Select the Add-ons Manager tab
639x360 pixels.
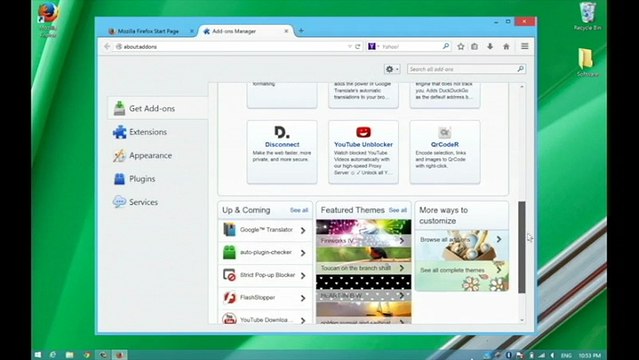click(x=245, y=31)
